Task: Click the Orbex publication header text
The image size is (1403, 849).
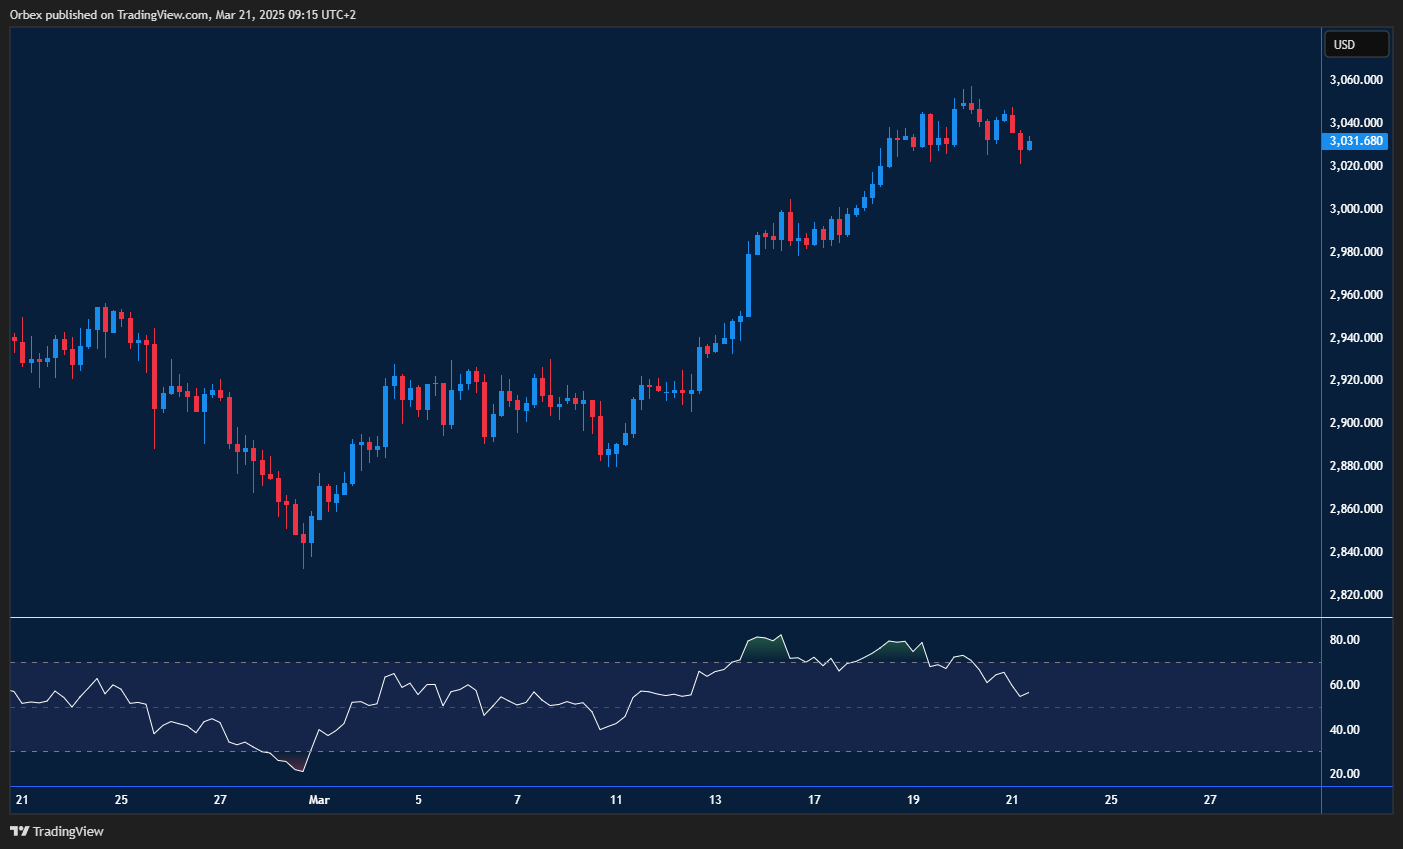Action: click(181, 14)
